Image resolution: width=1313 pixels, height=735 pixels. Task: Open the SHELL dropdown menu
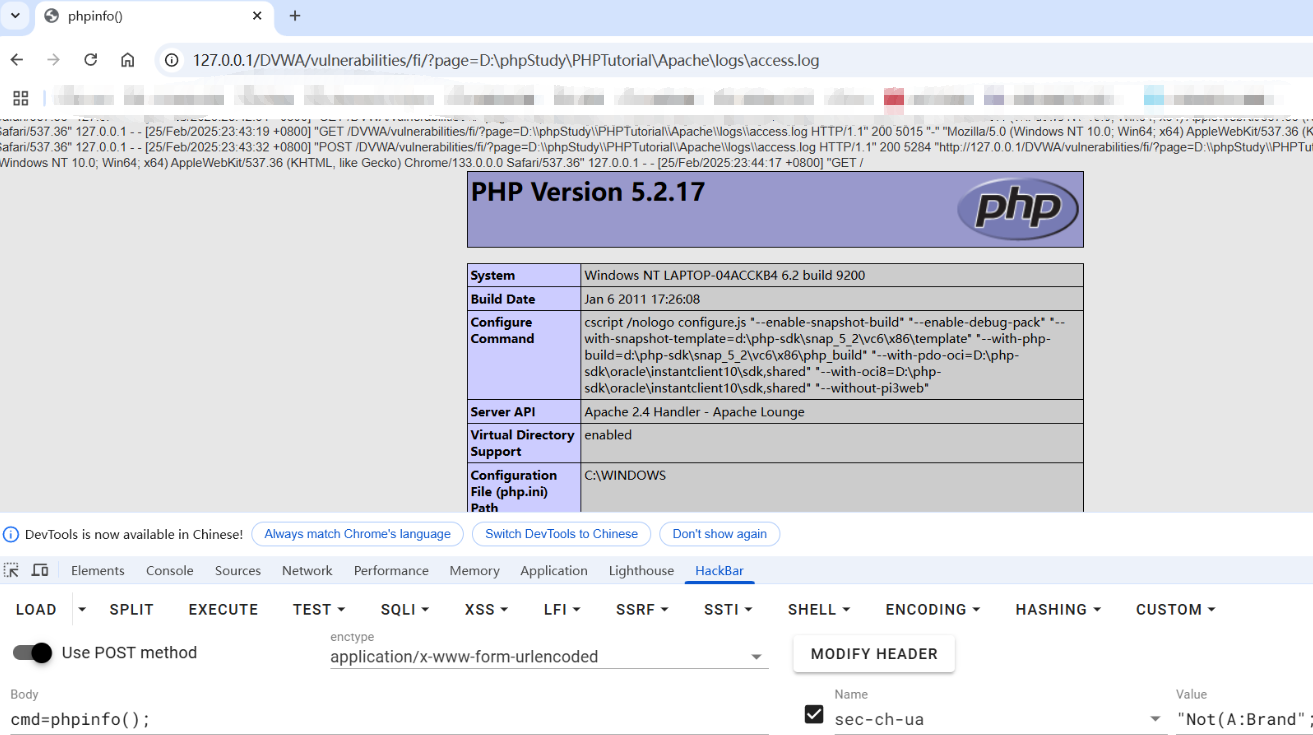[x=818, y=609]
